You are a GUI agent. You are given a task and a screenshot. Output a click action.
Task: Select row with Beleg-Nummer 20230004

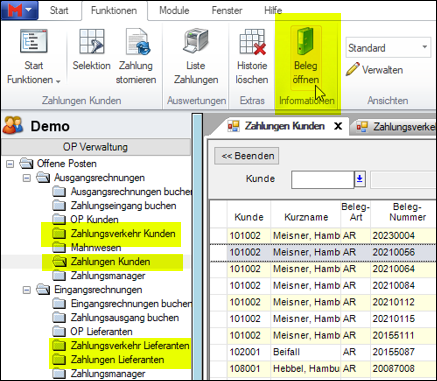point(323,236)
